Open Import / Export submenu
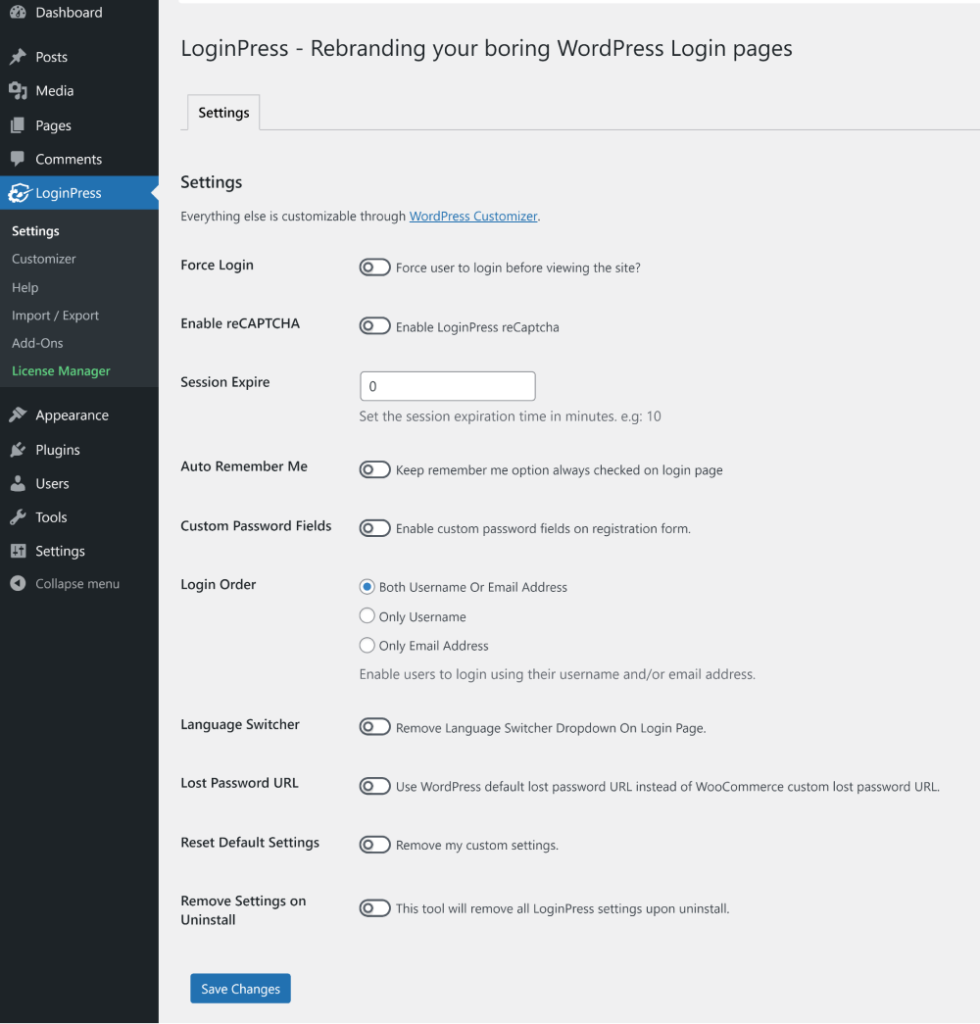Viewport: 980px width, 1024px height. 55,315
